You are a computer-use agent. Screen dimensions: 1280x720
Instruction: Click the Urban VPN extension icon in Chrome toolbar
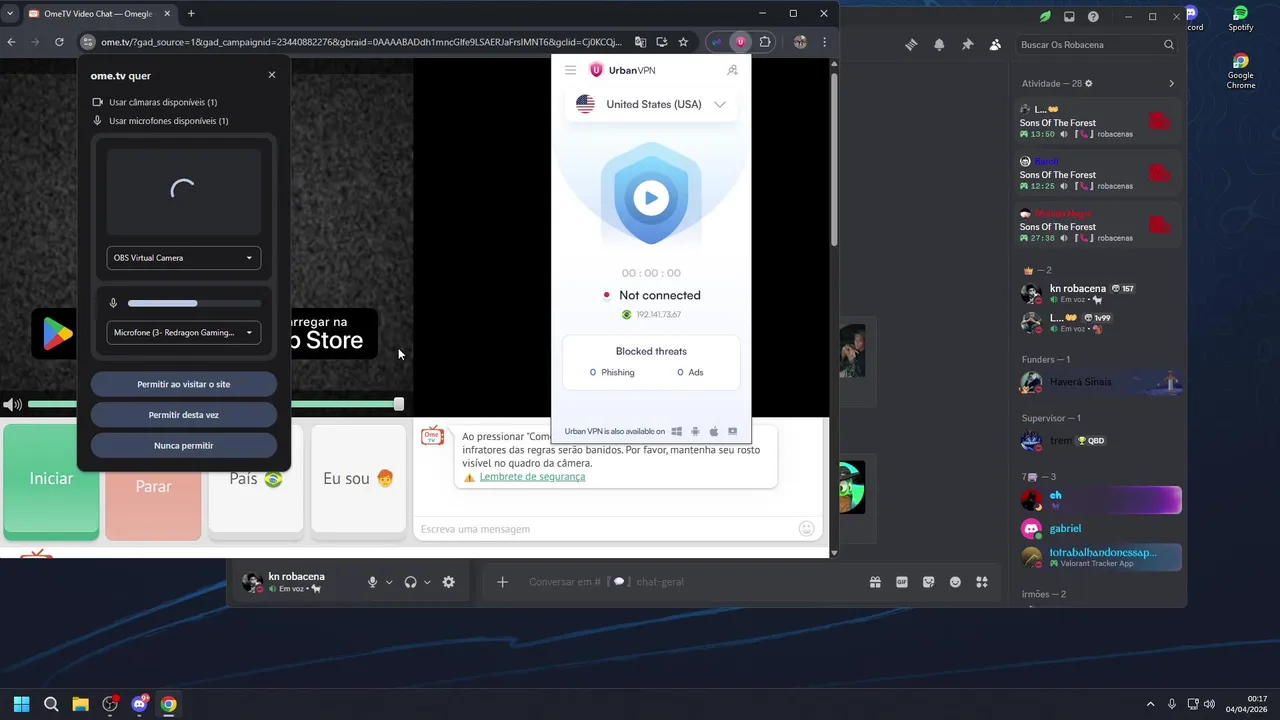740,42
